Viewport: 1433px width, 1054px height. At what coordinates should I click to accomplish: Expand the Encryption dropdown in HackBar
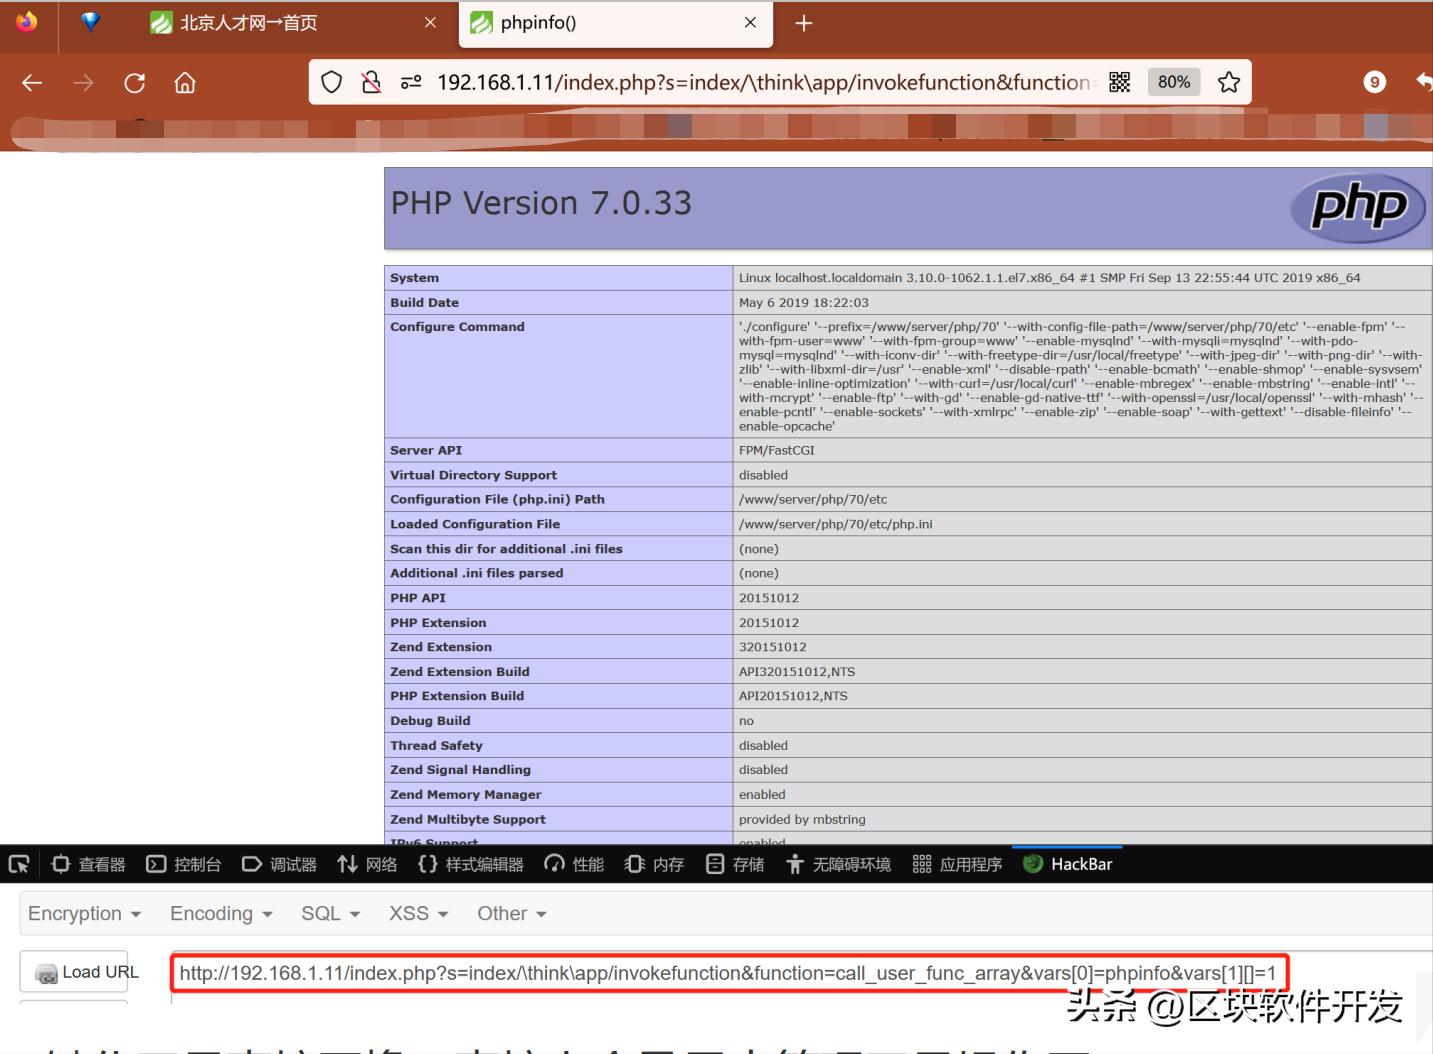click(84, 913)
